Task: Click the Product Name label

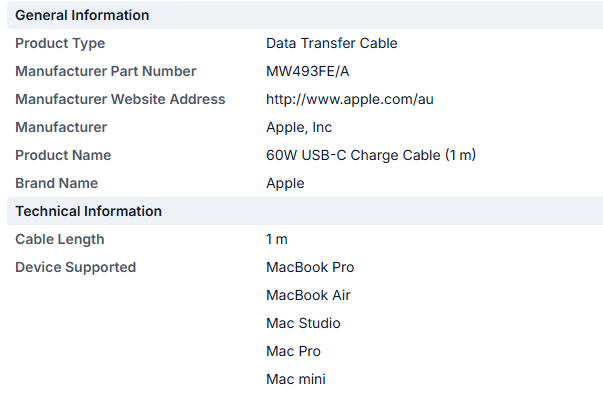Action: (63, 155)
